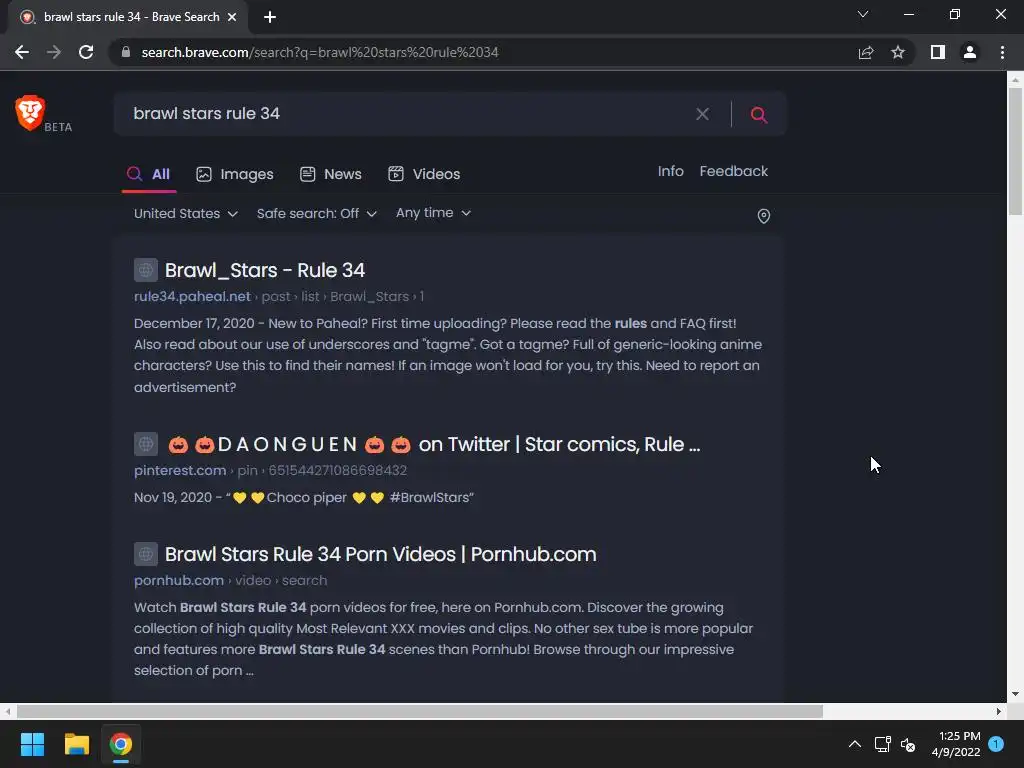The width and height of the screenshot is (1024, 768).
Task: Switch to the News tab
Action: click(x=330, y=174)
